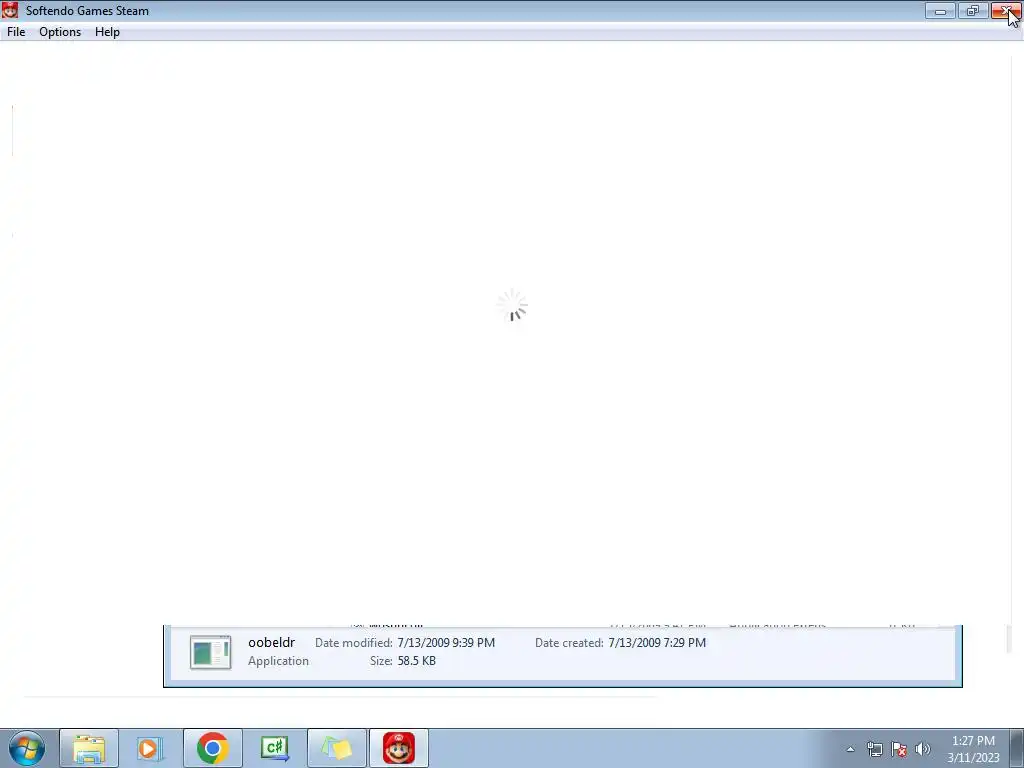Open the File menu
This screenshot has height=768, width=1024.
[x=16, y=32]
